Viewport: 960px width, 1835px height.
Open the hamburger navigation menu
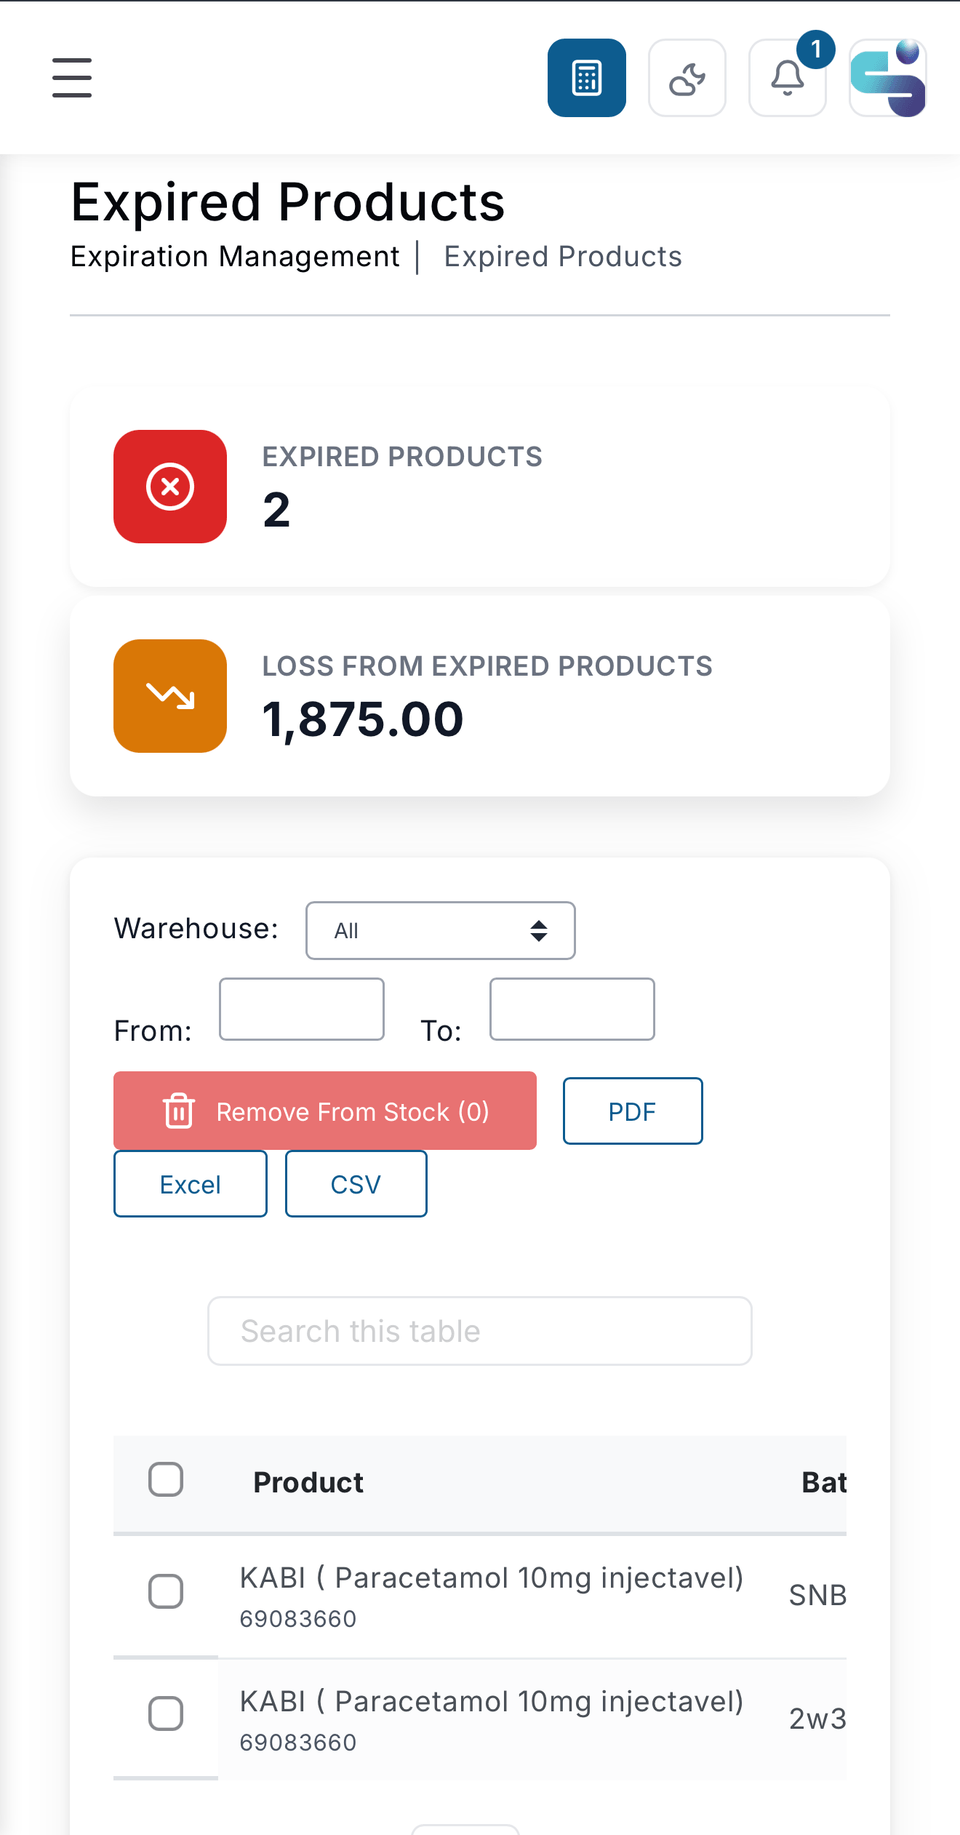[x=72, y=78]
